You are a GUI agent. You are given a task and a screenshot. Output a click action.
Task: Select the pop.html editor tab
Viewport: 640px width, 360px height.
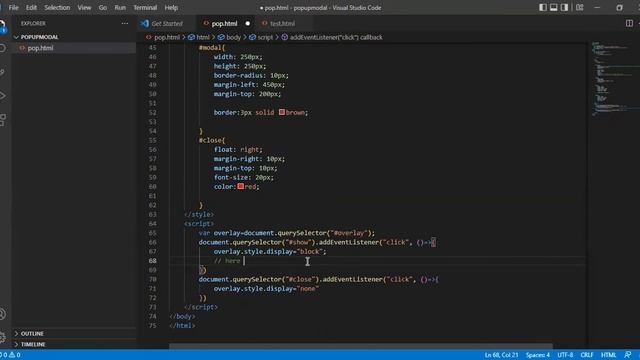[x=224, y=24]
